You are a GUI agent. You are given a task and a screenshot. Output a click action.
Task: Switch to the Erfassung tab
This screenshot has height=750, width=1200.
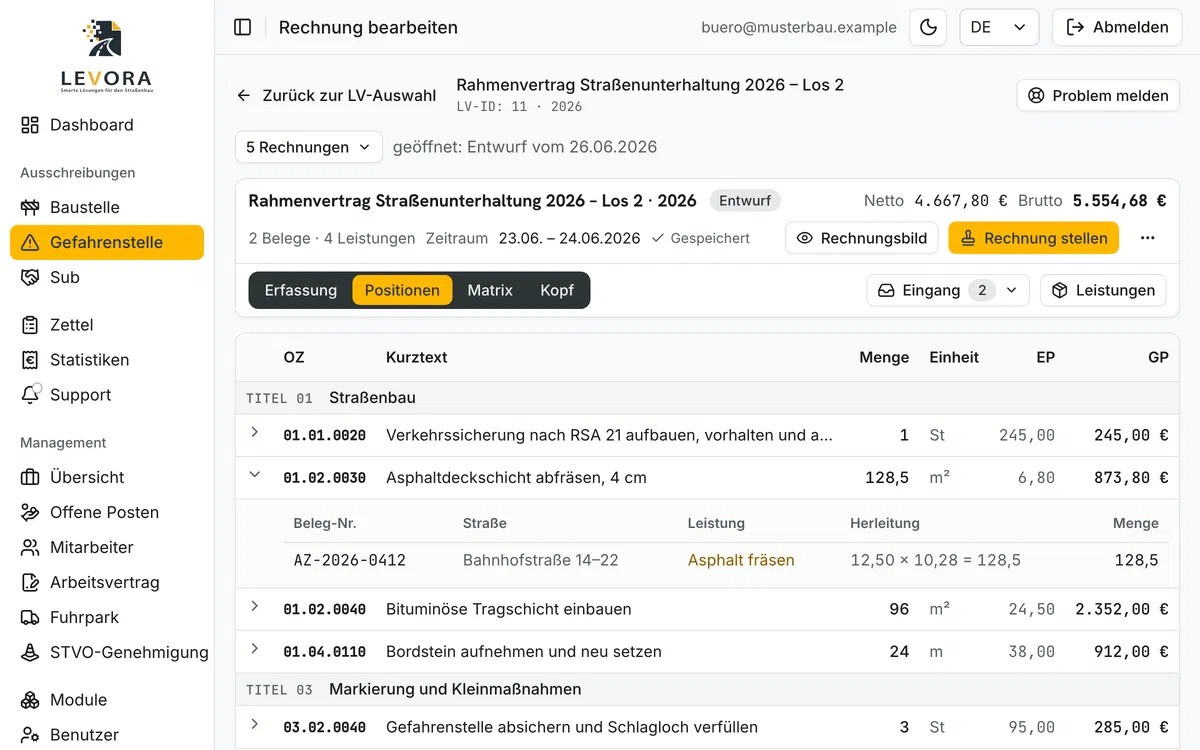coord(300,290)
